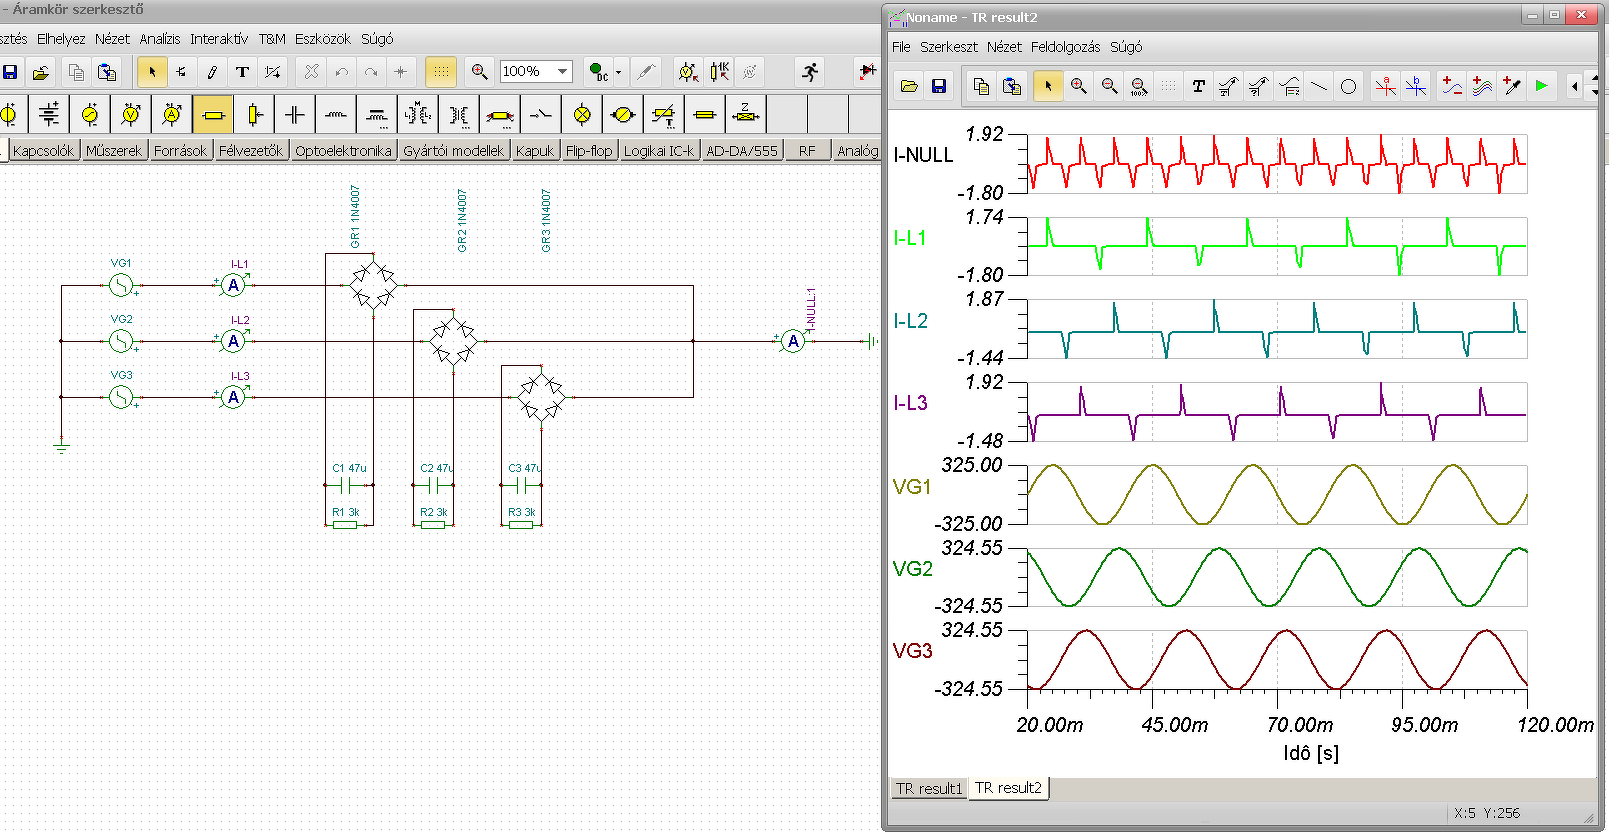The width and height of the screenshot is (1609, 833).
Task: Select the resistor component icon
Action: tap(213, 115)
